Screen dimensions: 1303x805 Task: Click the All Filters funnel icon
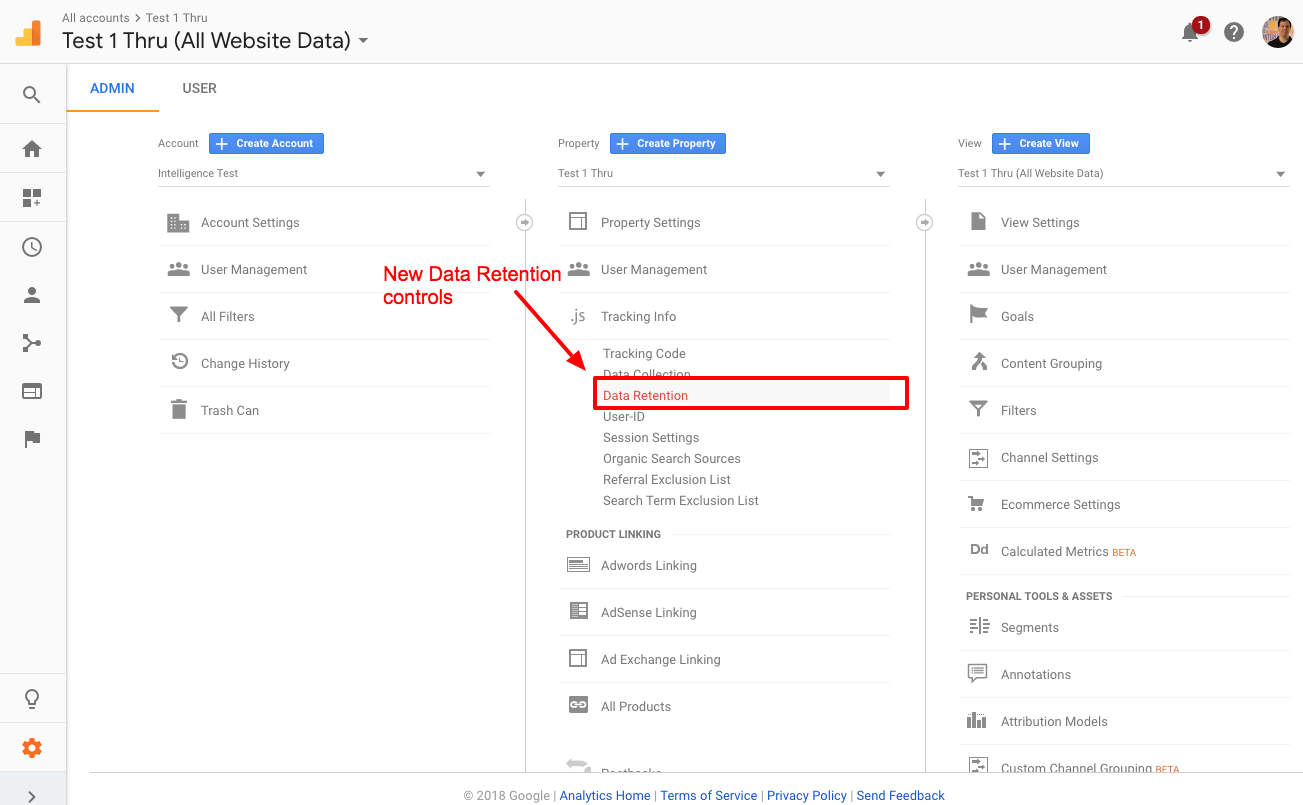(178, 316)
